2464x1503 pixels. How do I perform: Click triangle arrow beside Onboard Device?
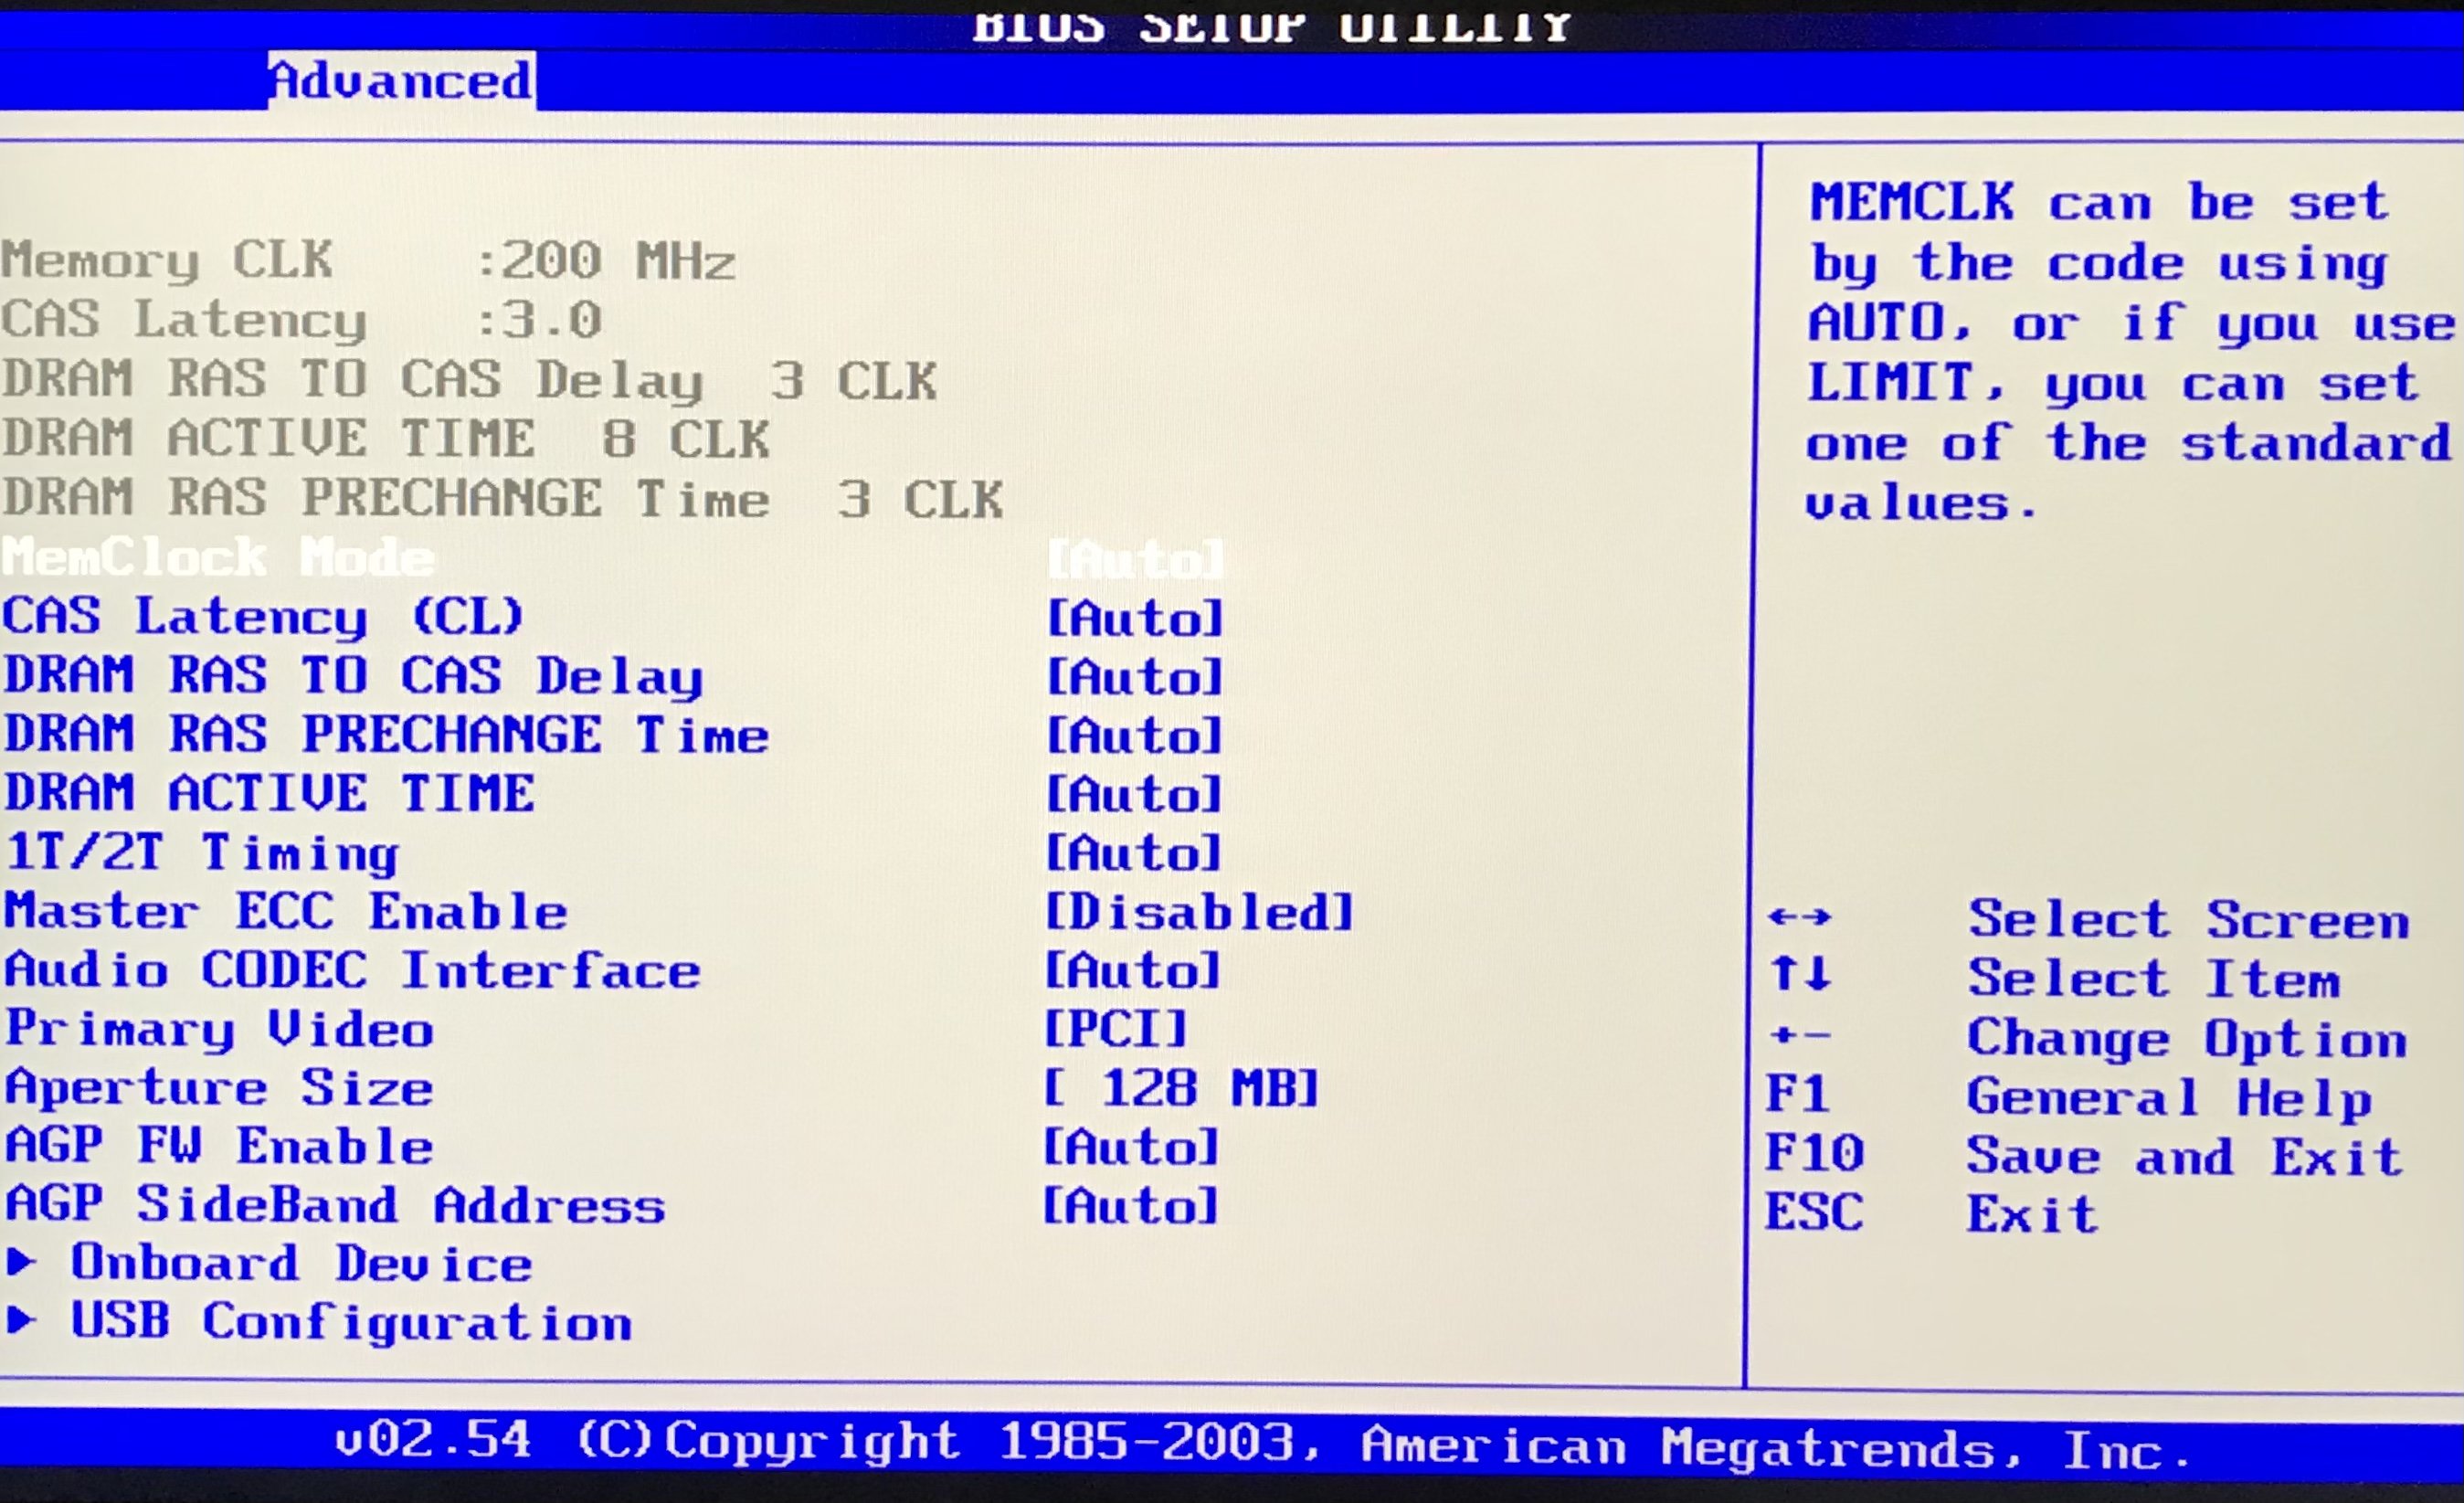[x=21, y=1262]
